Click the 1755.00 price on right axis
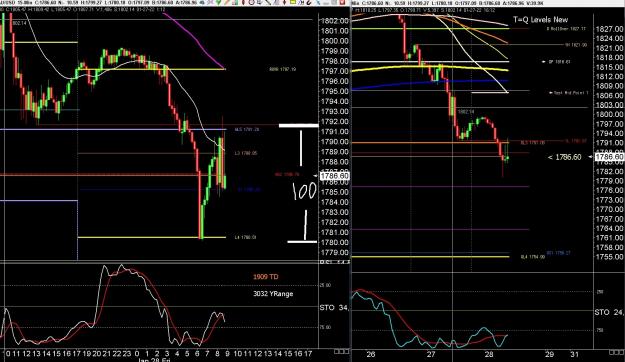This screenshot has height=362, width=625. 610,257
